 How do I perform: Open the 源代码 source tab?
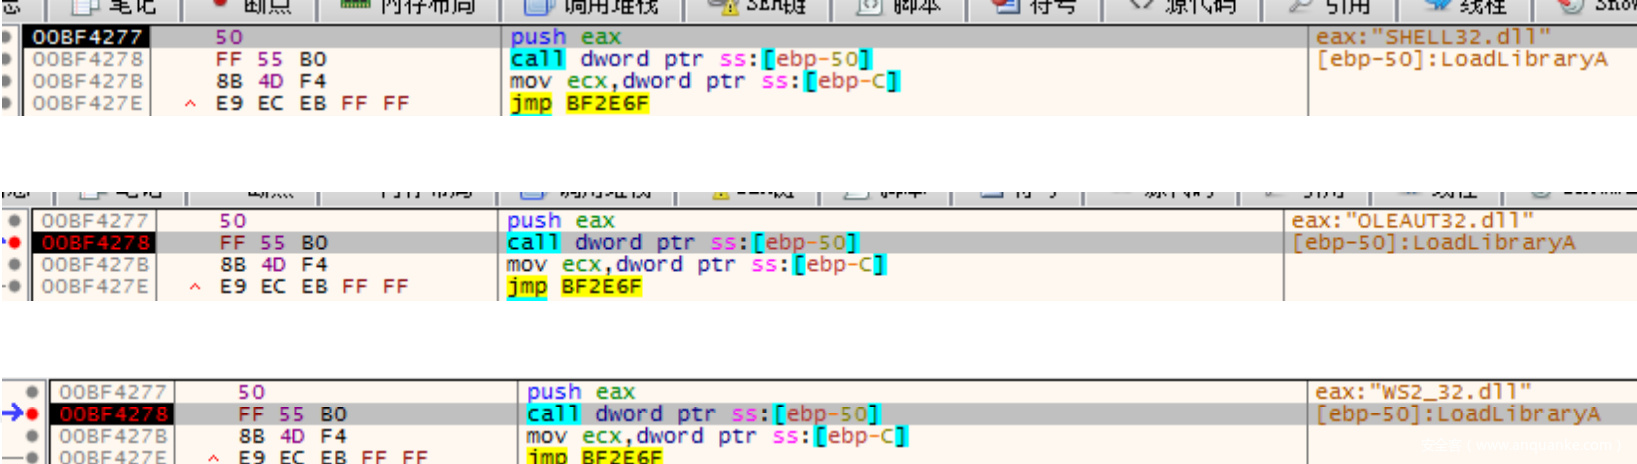(x=1183, y=7)
